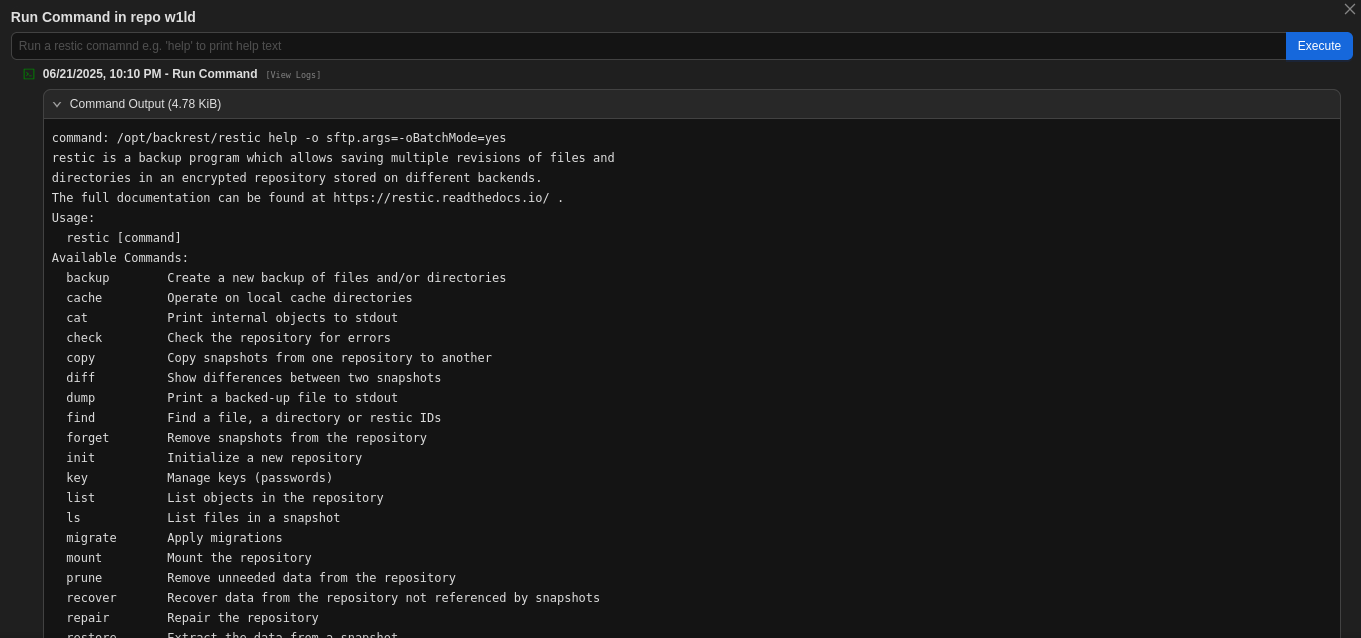
Task: Click the placeholder text in the command box
Action: pyautogui.click(x=152, y=46)
